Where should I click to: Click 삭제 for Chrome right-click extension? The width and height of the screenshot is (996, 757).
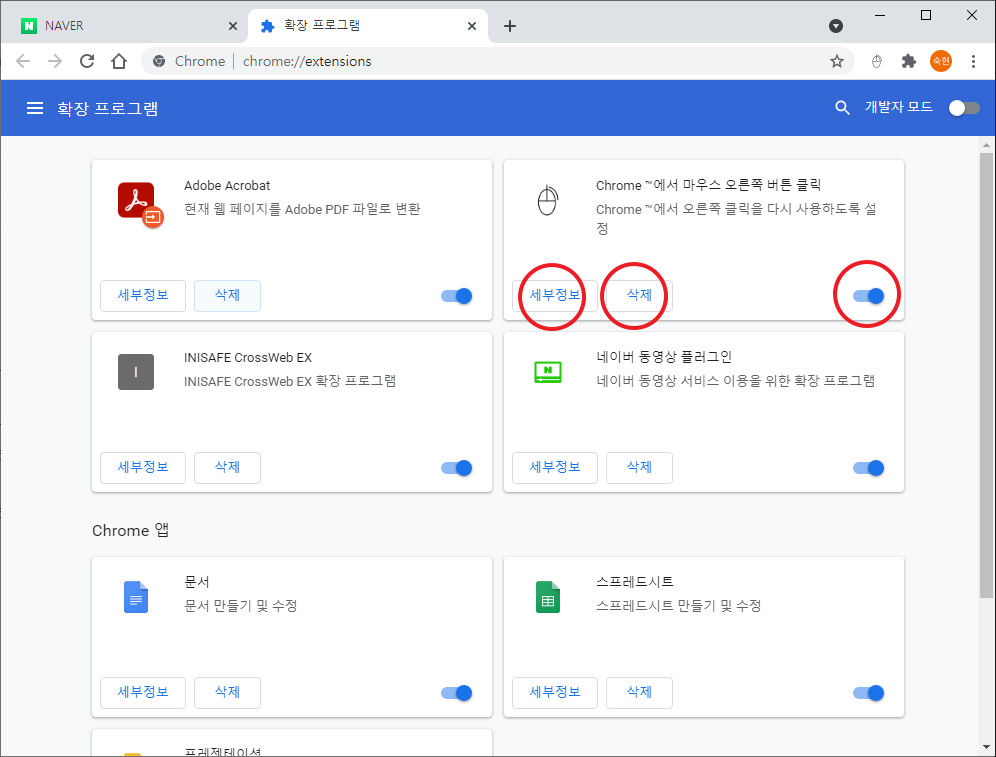pyautogui.click(x=639, y=296)
